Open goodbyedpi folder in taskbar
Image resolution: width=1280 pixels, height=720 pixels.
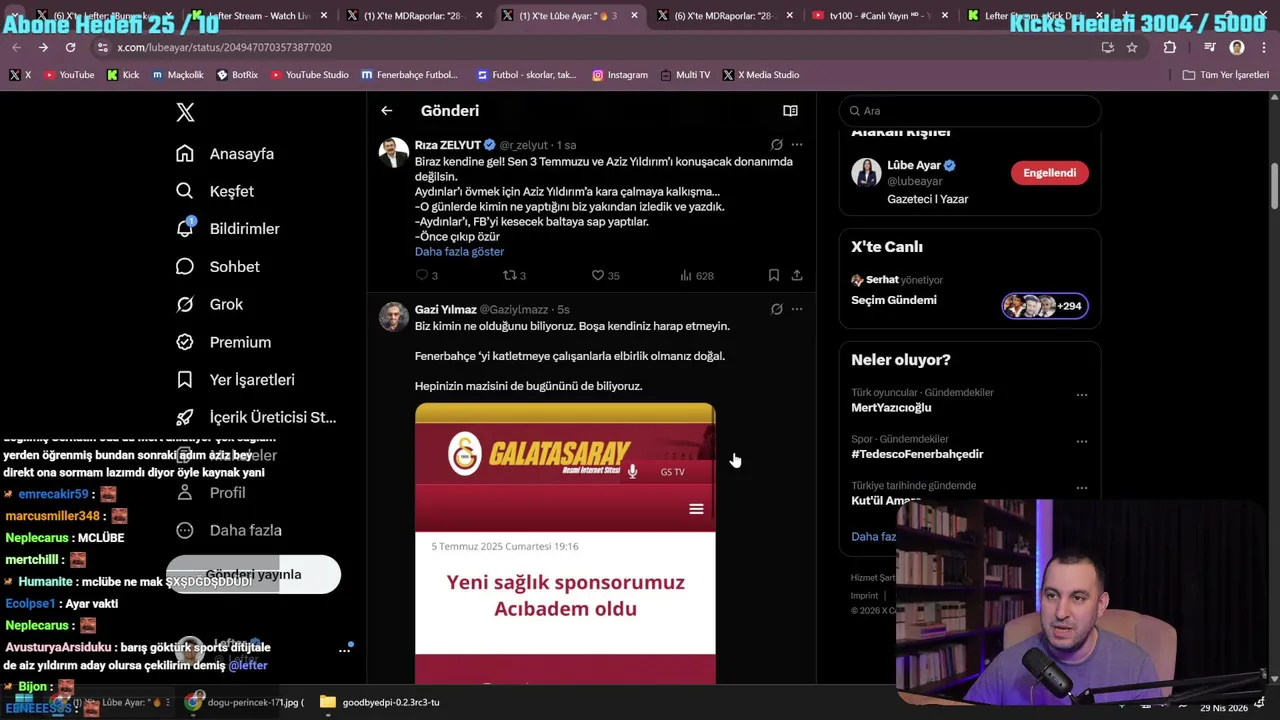tap(380, 702)
